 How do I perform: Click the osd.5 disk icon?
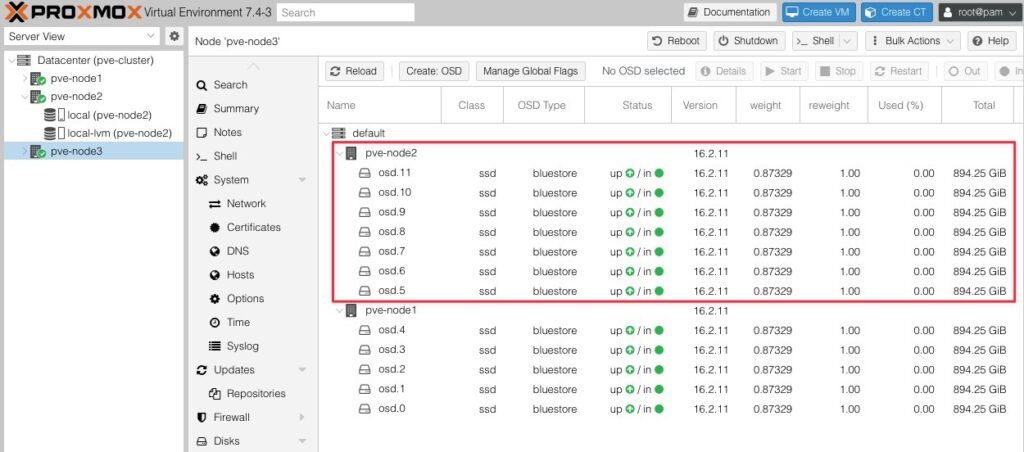(364, 291)
